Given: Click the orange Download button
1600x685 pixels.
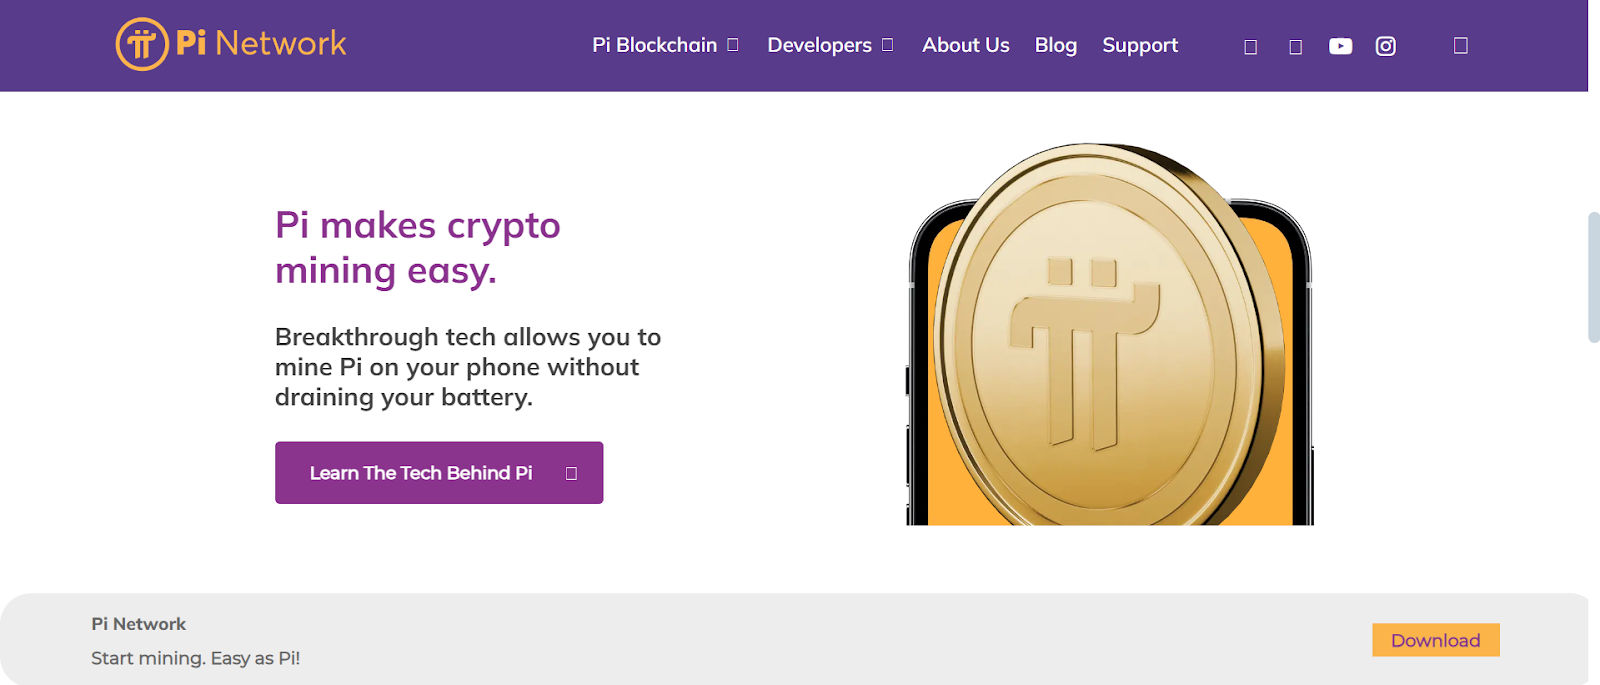Looking at the screenshot, I should click(x=1436, y=640).
